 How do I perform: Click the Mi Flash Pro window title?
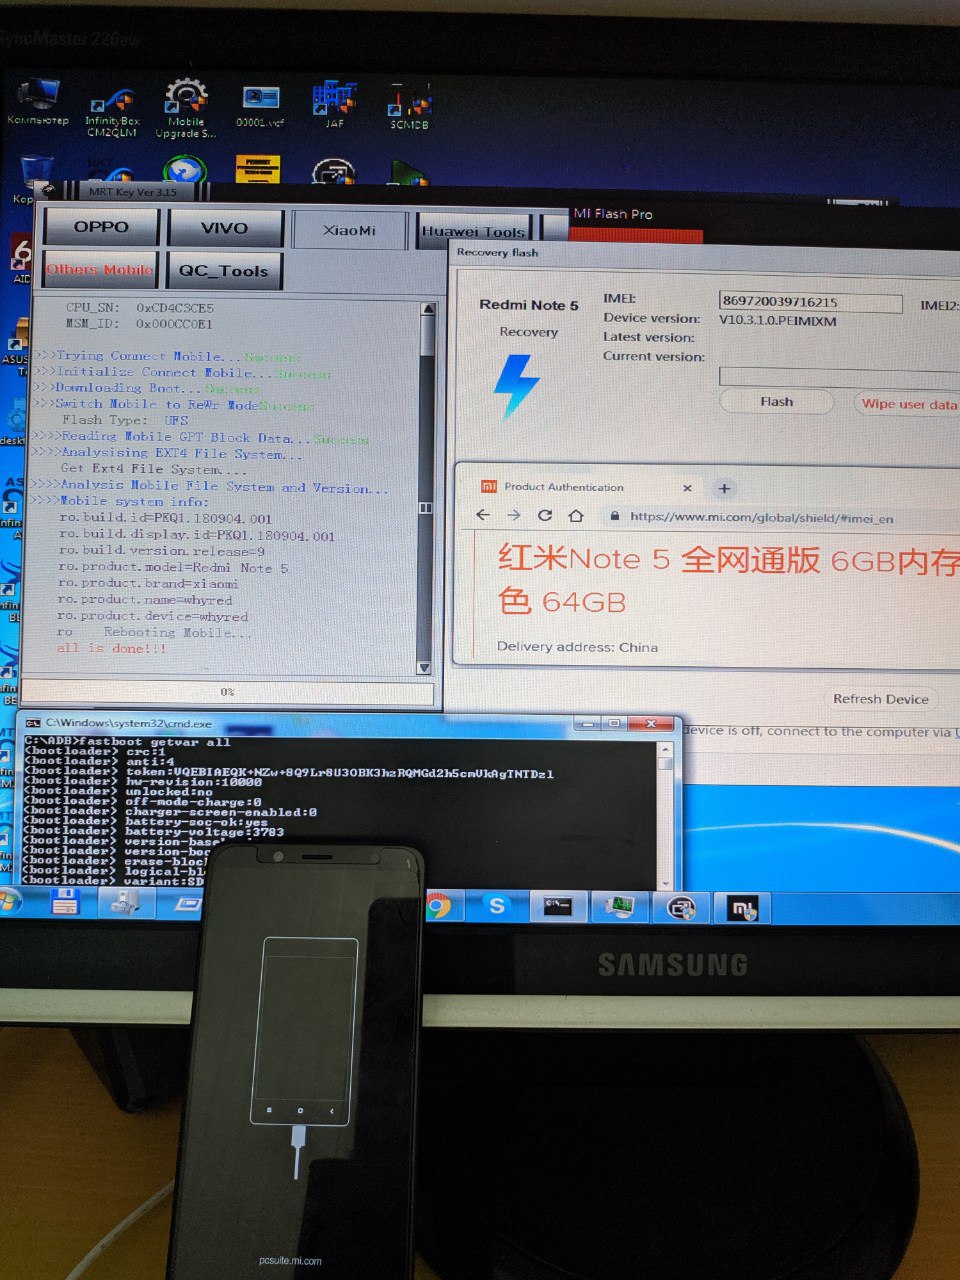tap(613, 214)
